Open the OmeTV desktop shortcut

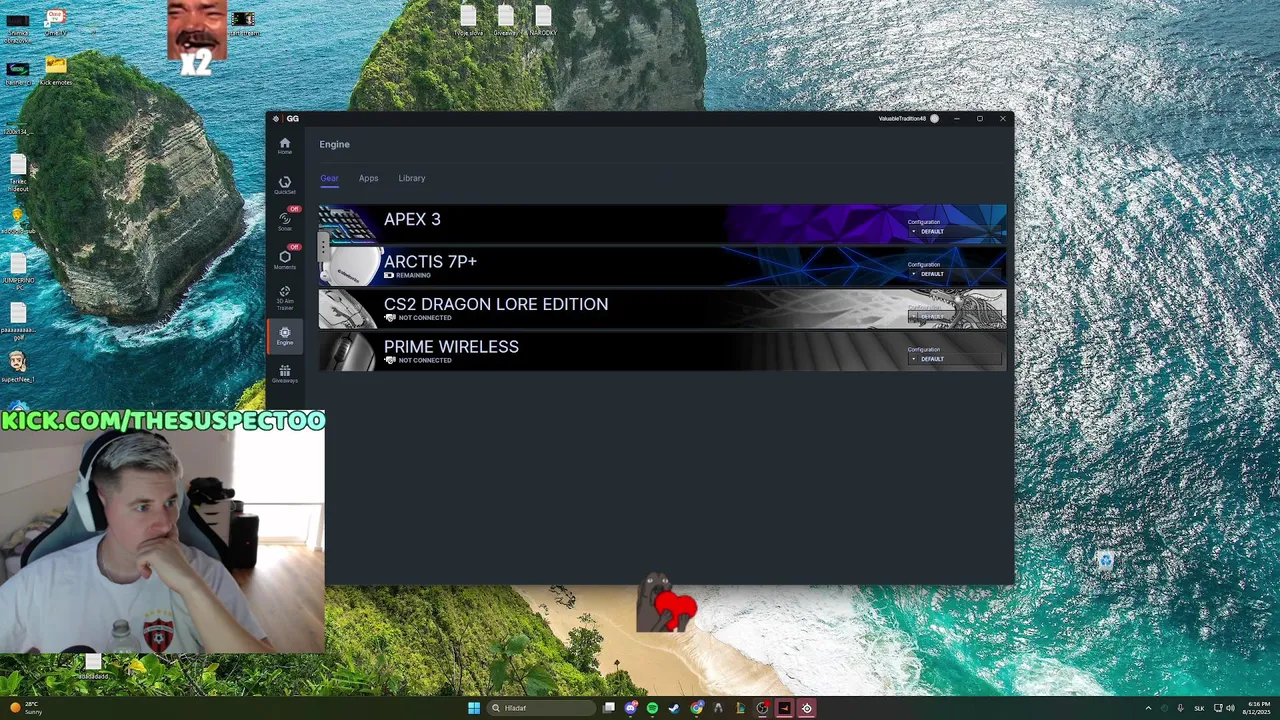(x=55, y=22)
